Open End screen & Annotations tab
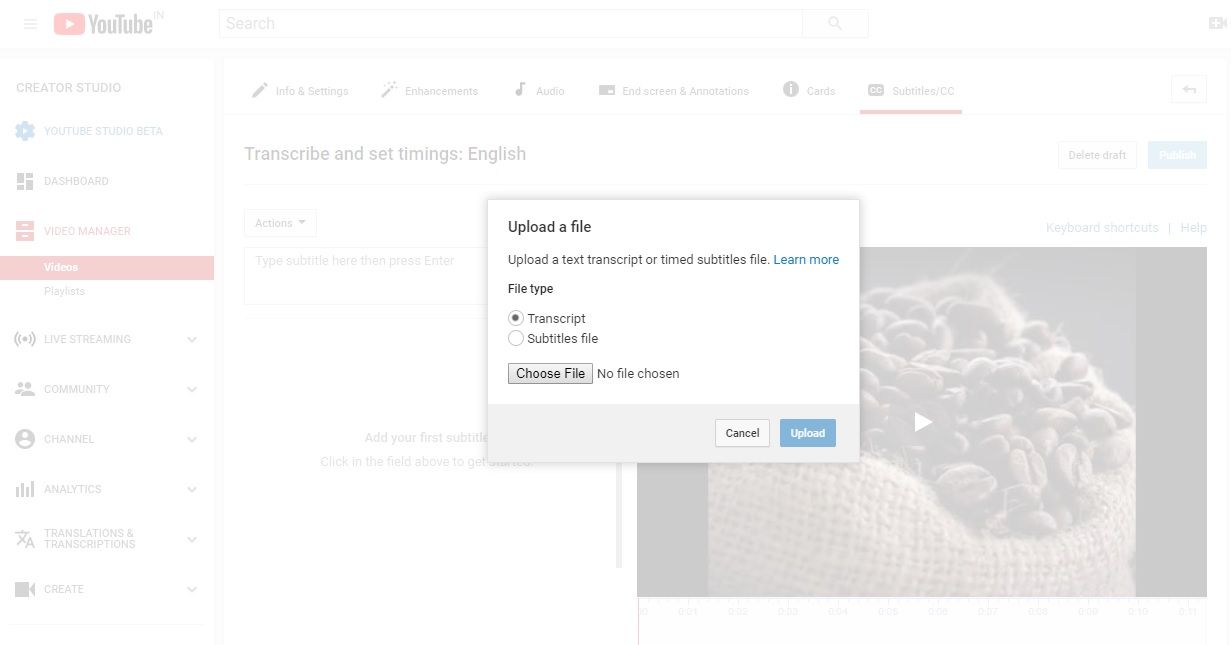 click(674, 91)
